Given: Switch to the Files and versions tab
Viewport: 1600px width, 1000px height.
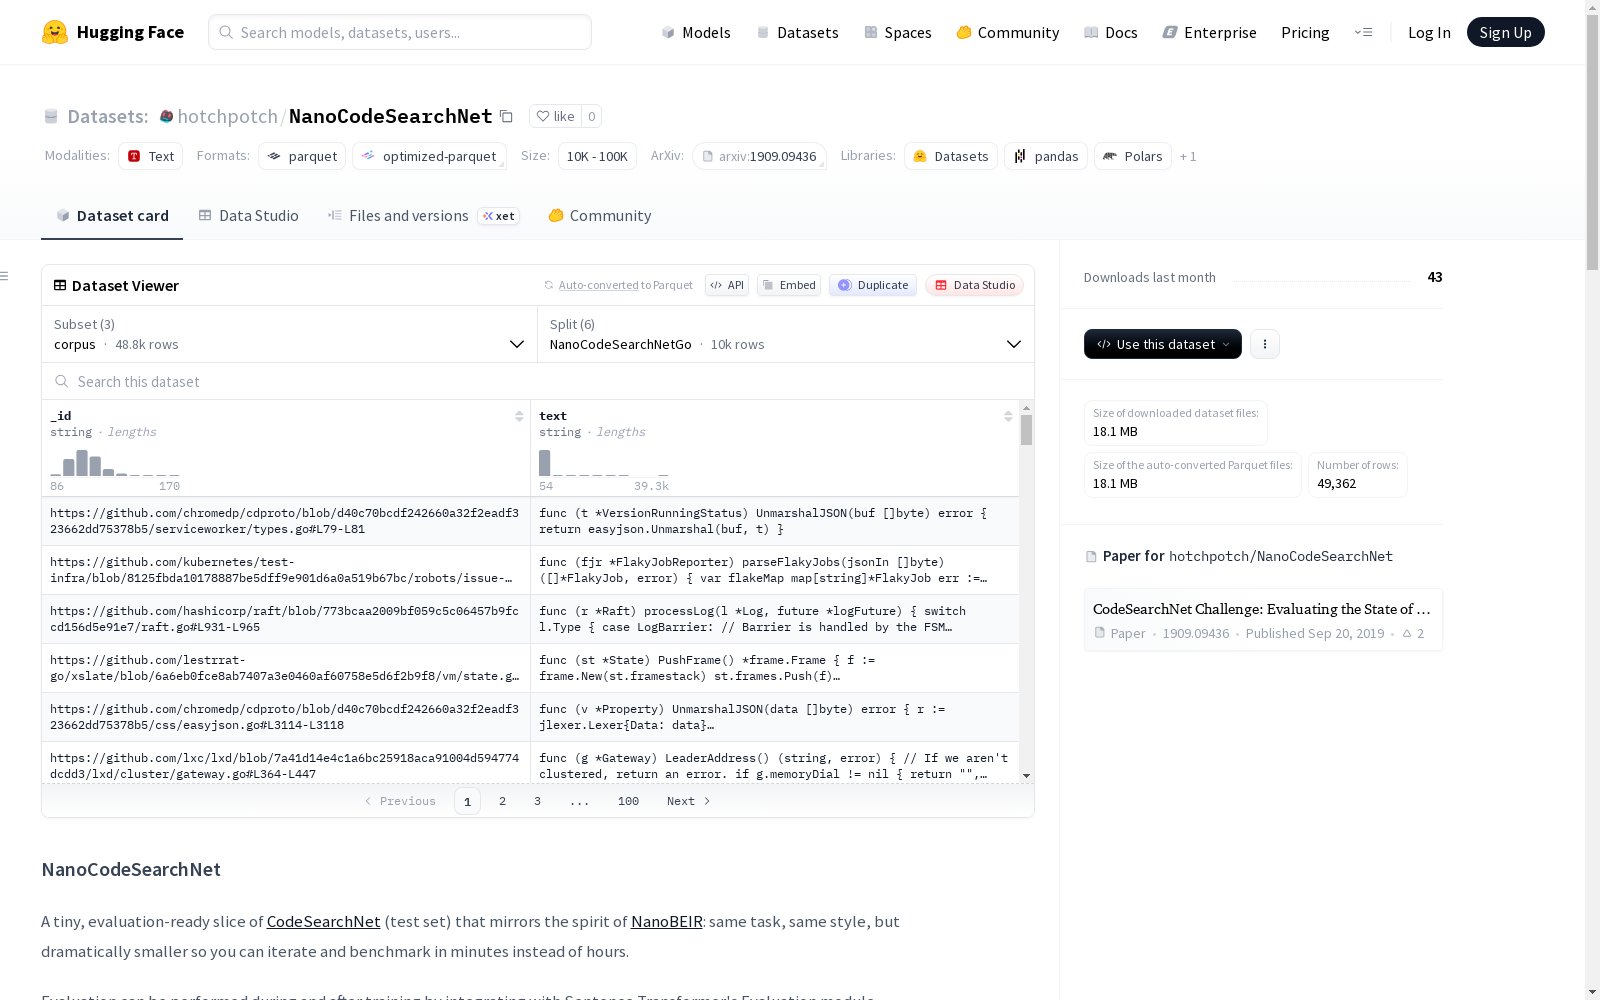Looking at the screenshot, I should tap(423, 216).
